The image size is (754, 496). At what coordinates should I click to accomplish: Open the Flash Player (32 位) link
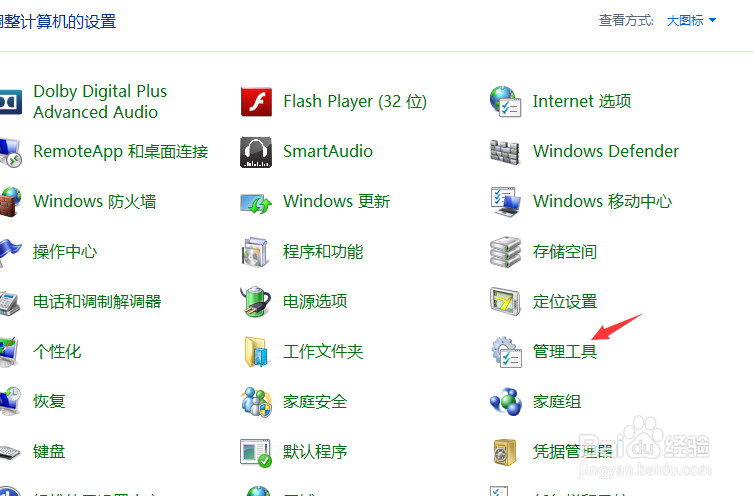coord(355,102)
